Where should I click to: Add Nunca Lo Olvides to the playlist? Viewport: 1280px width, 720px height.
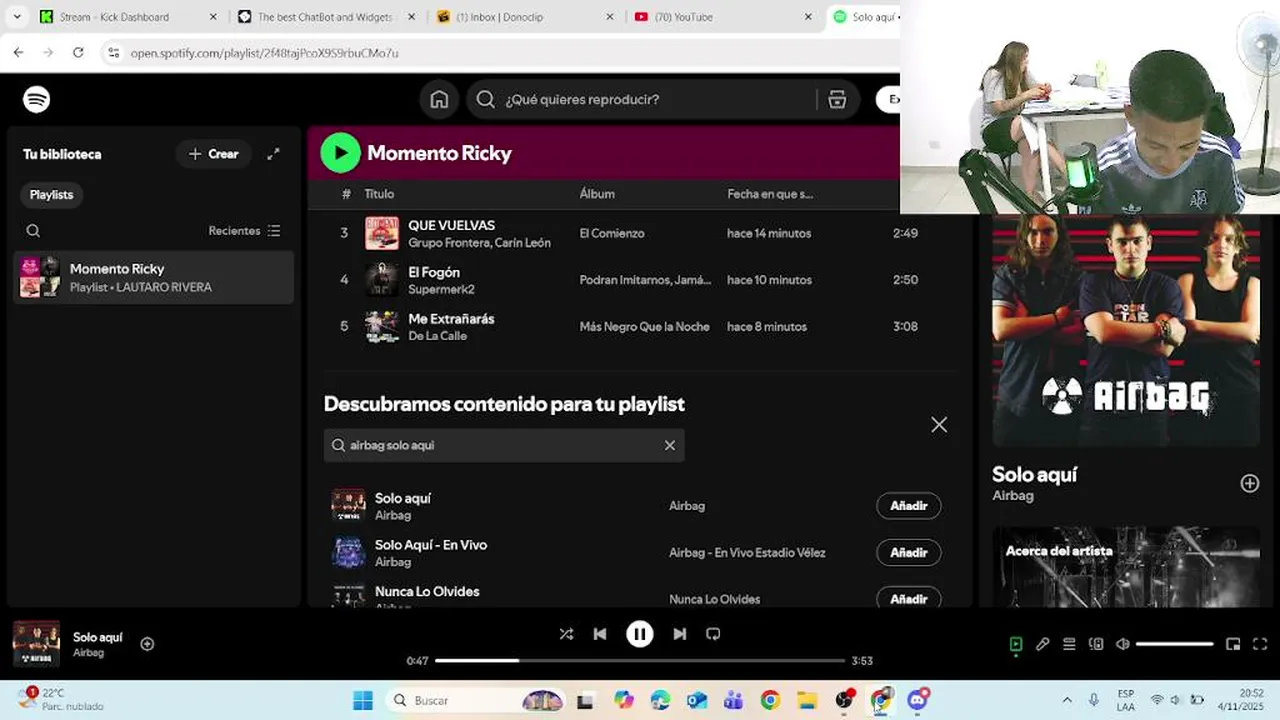tap(908, 598)
